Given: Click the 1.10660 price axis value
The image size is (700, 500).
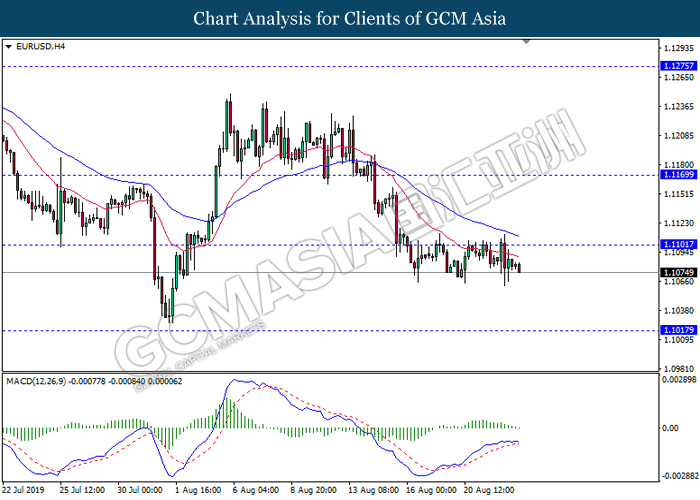Looking at the screenshot, I should click(x=679, y=282).
